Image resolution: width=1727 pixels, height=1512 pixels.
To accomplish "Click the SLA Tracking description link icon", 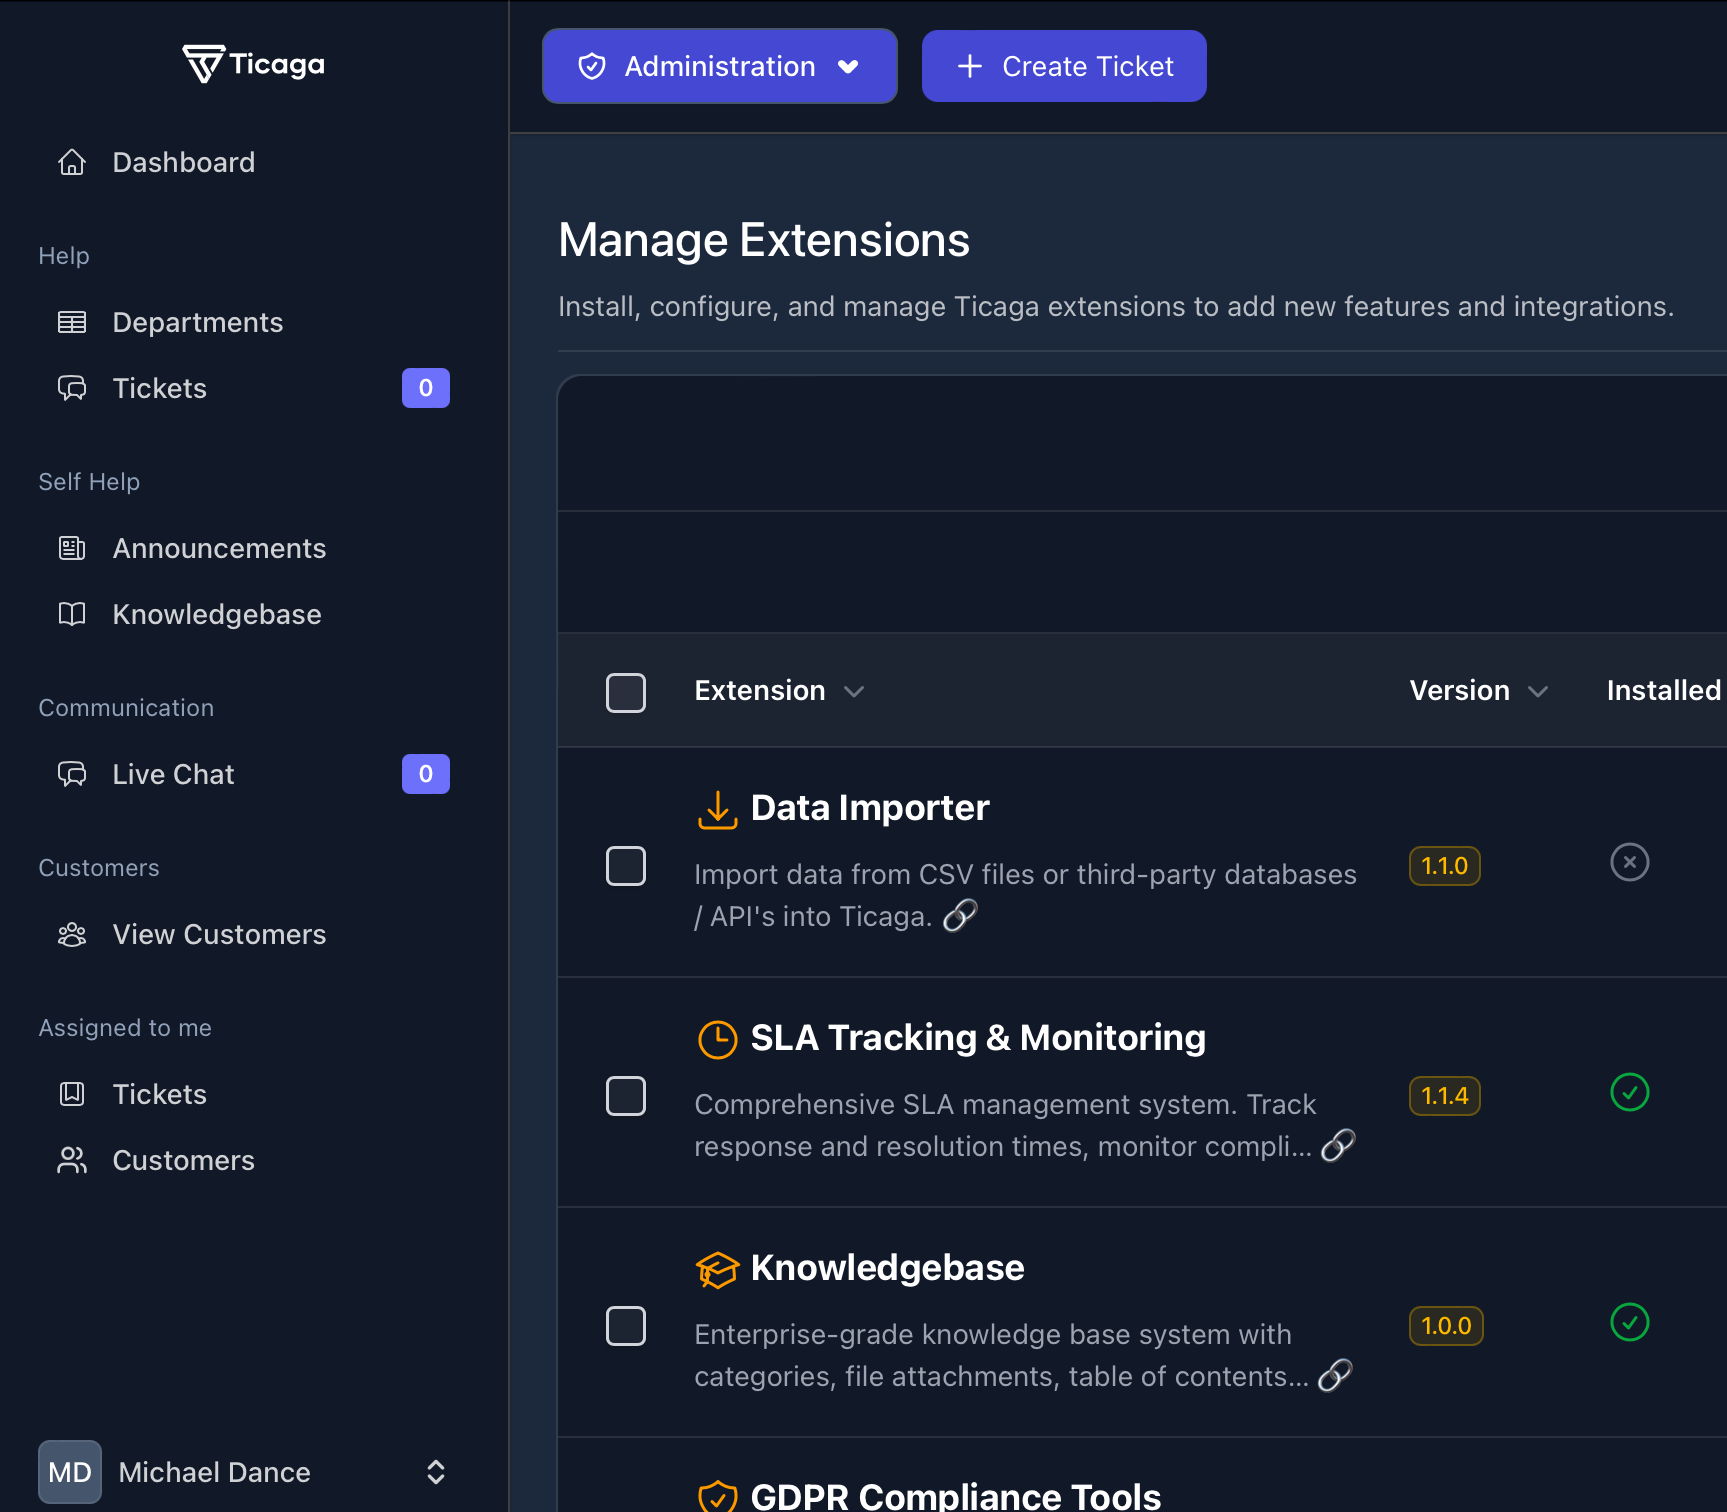I will (x=1337, y=1145).
